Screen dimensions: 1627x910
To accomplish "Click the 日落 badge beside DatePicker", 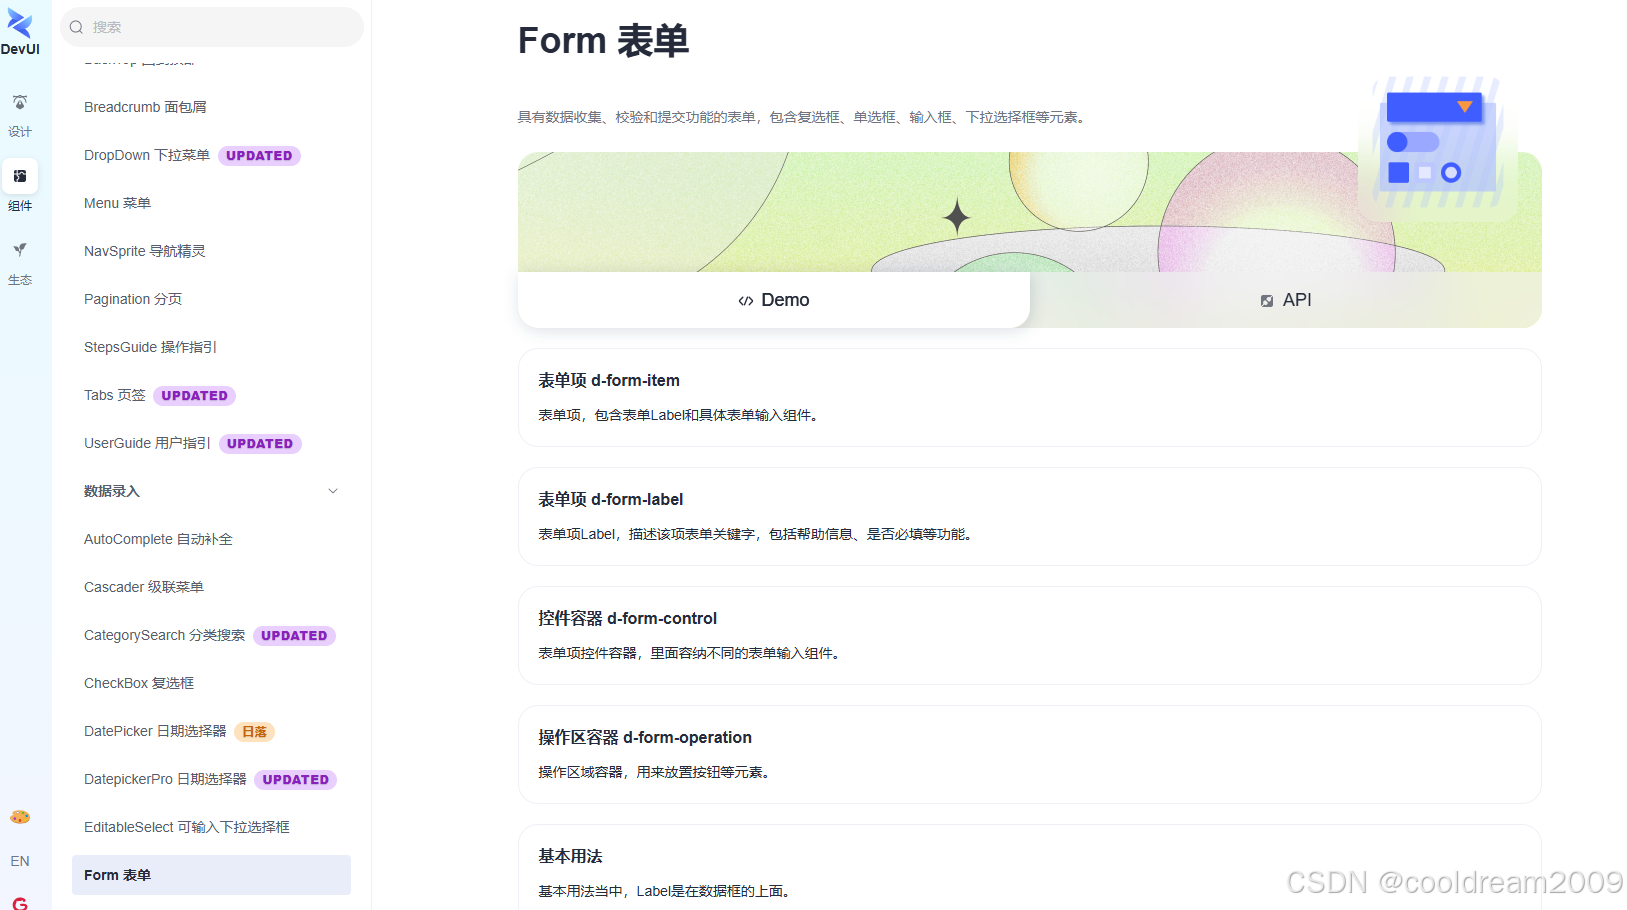I will (254, 731).
